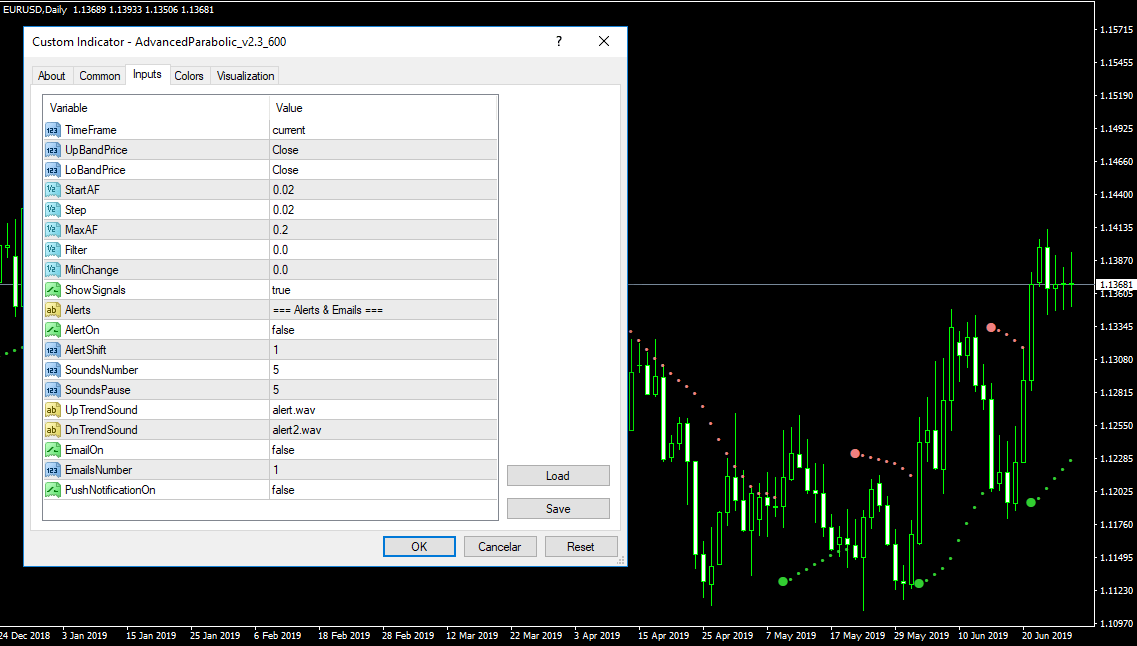
Task: Close the Custom Indicator dialog
Action: click(x=603, y=41)
